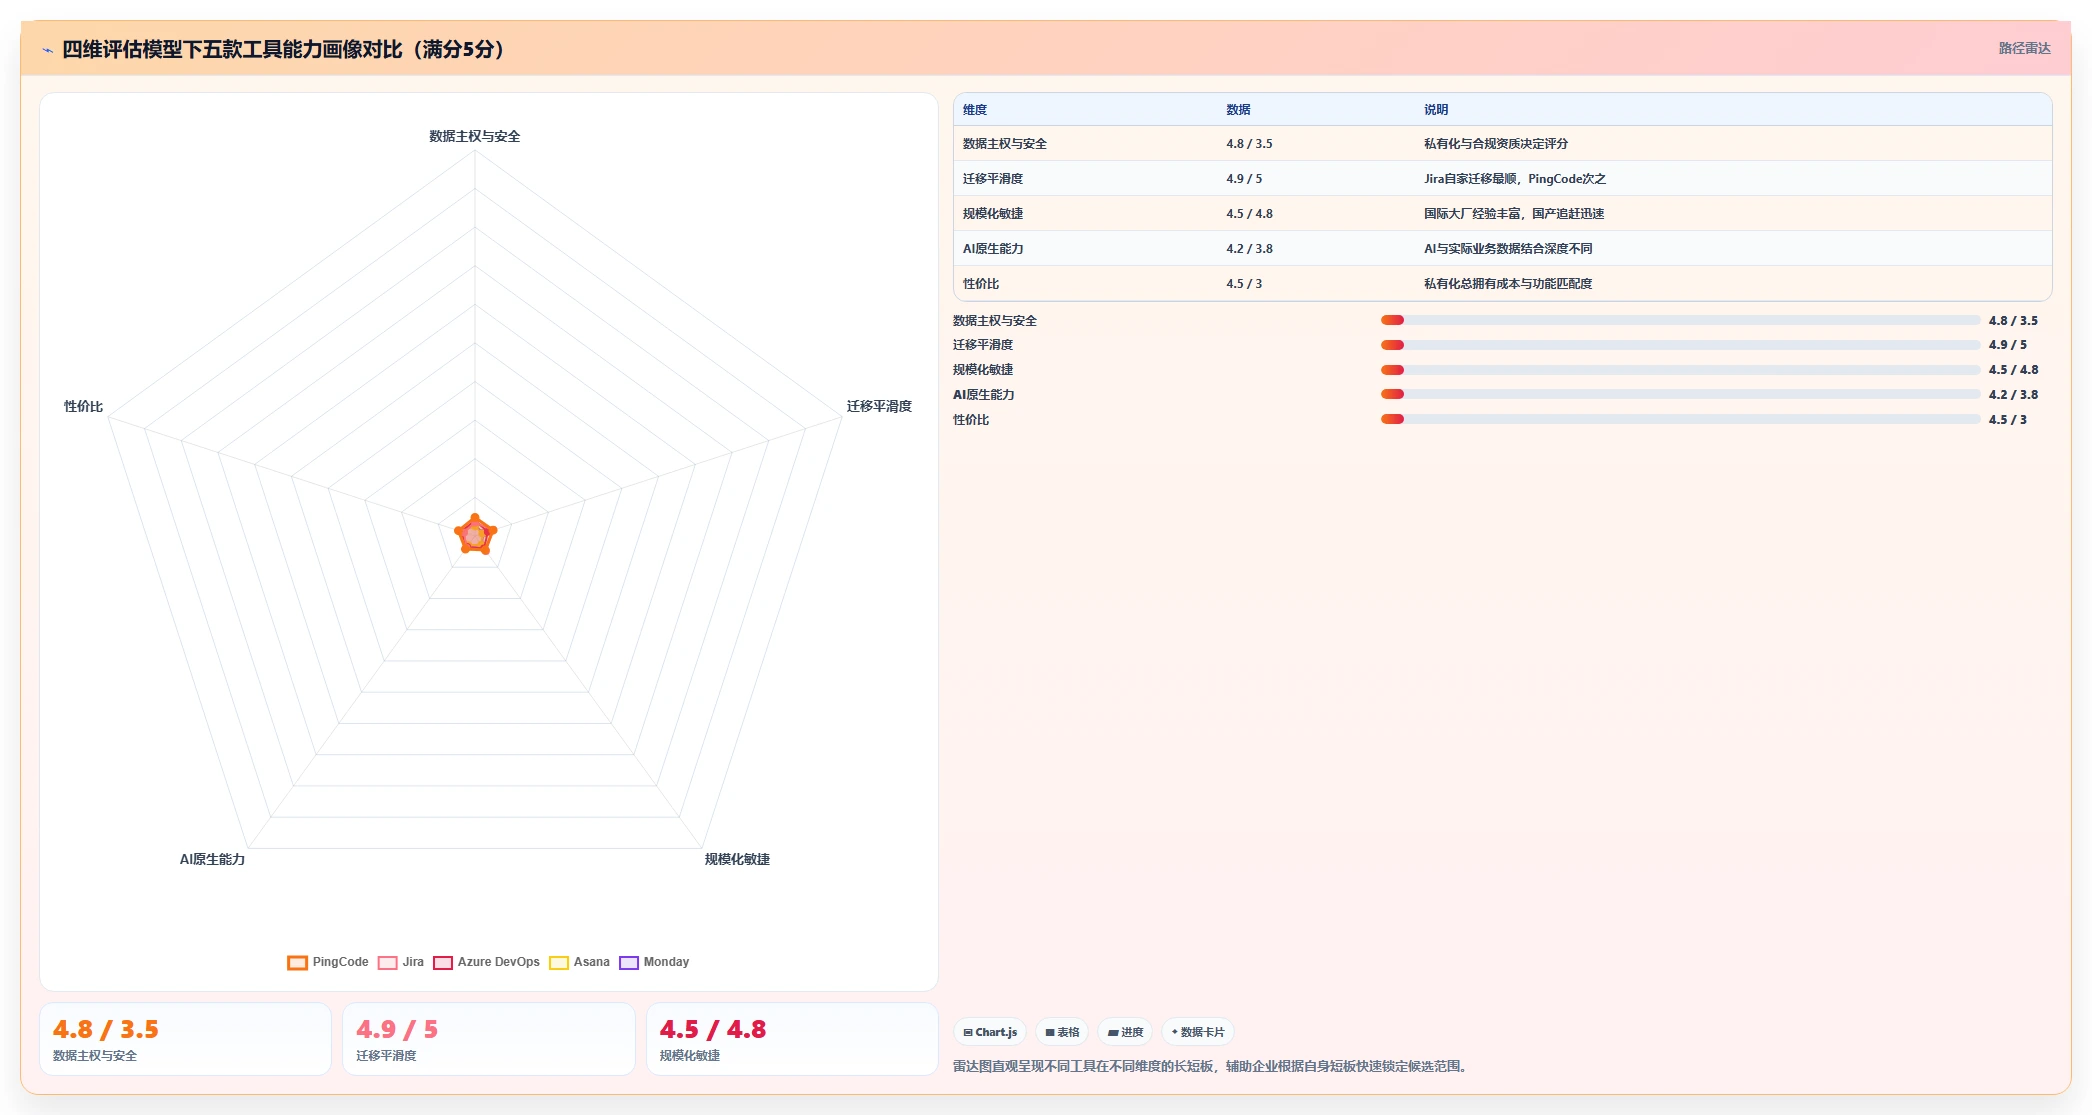
Task: Click the 数据卡片 tag chip
Action: pyautogui.click(x=1197, y=1032)
